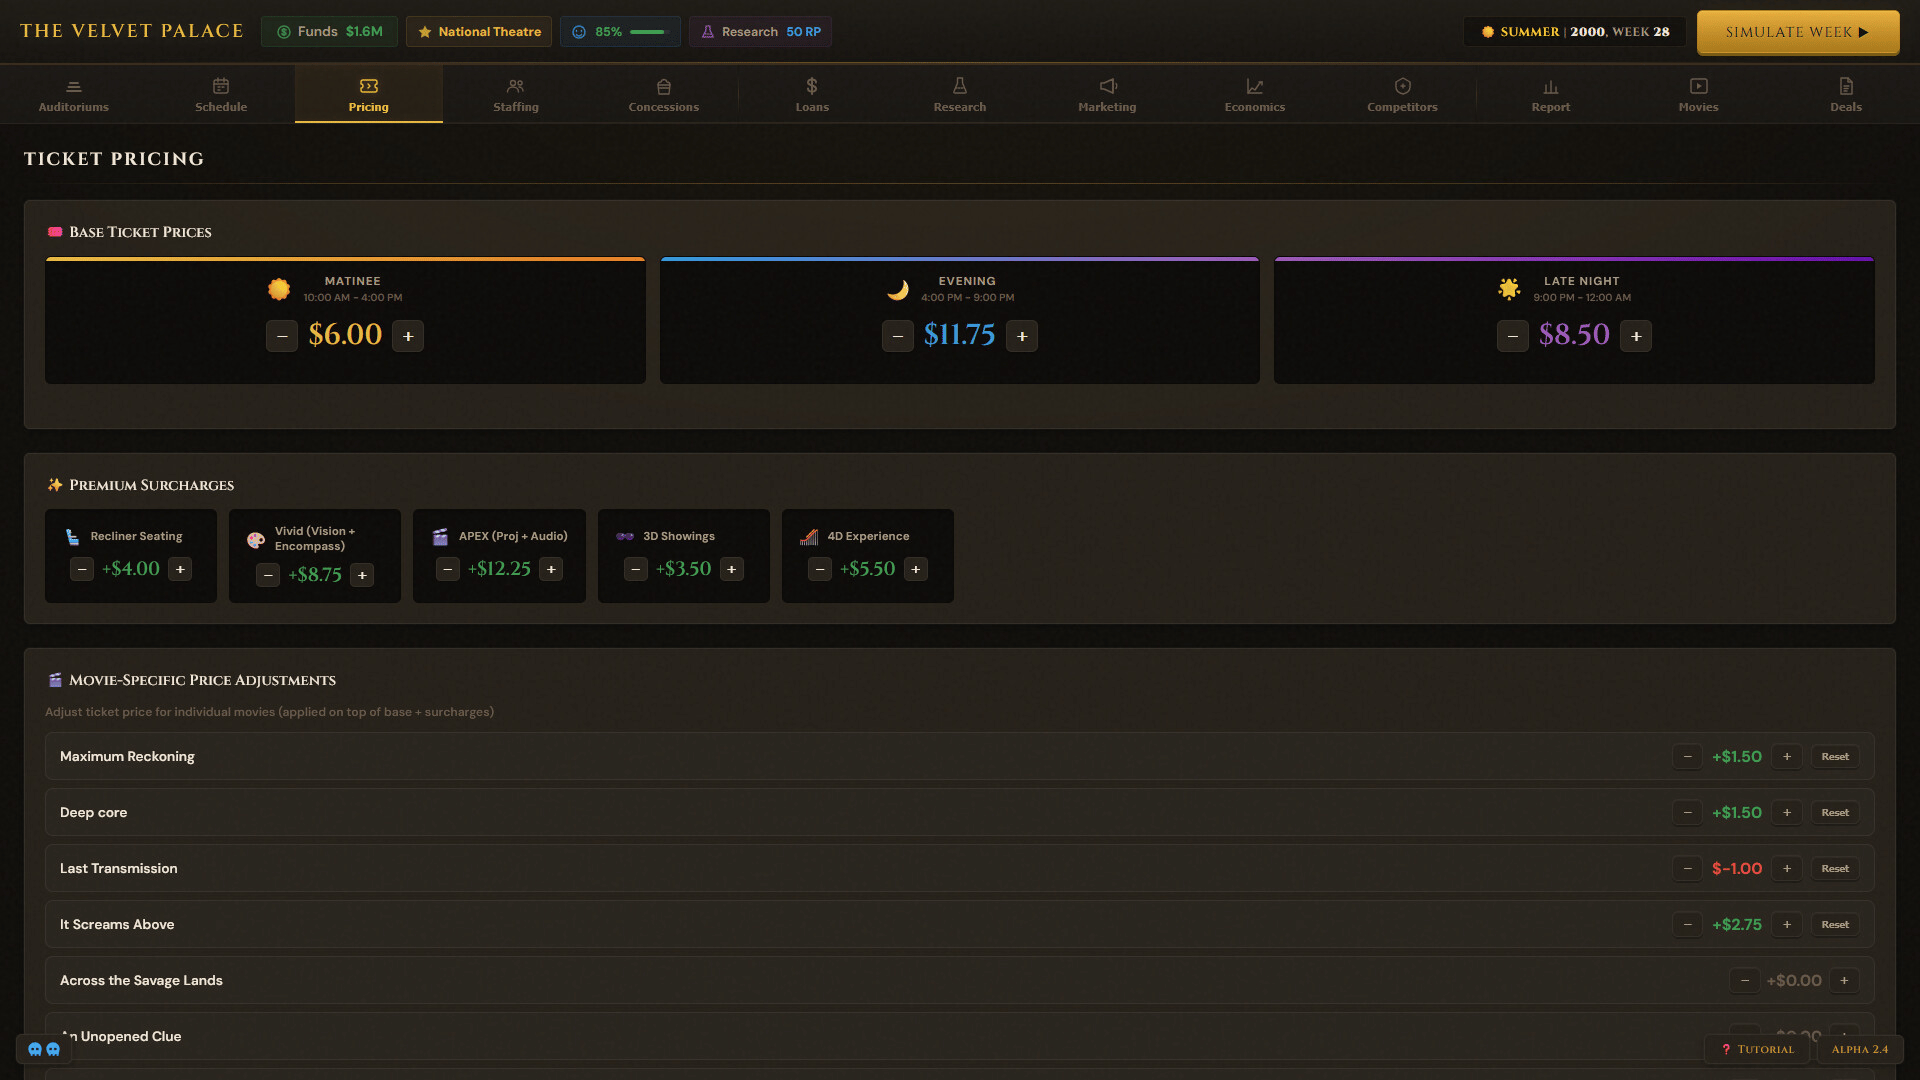Decrease the Recliner Seating surcharge

click(x=82, y=569)
